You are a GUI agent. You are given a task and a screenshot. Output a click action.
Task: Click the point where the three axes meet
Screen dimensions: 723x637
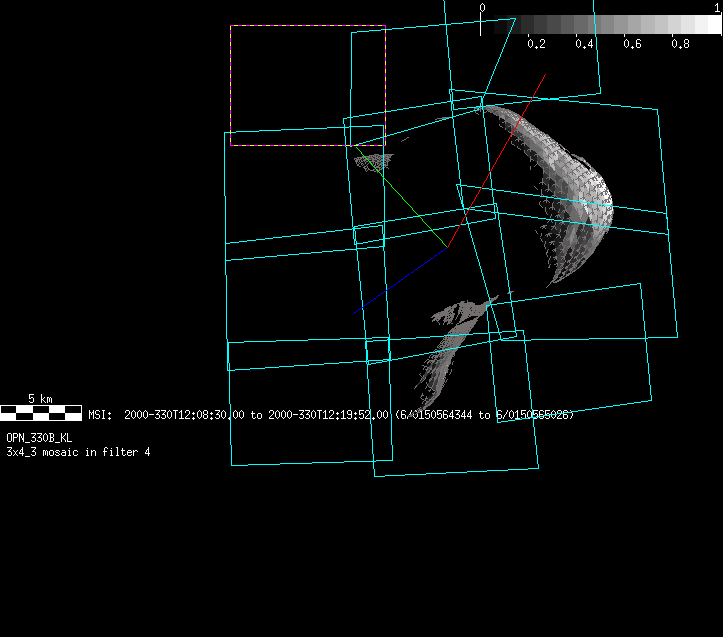(x=448, y=248)
